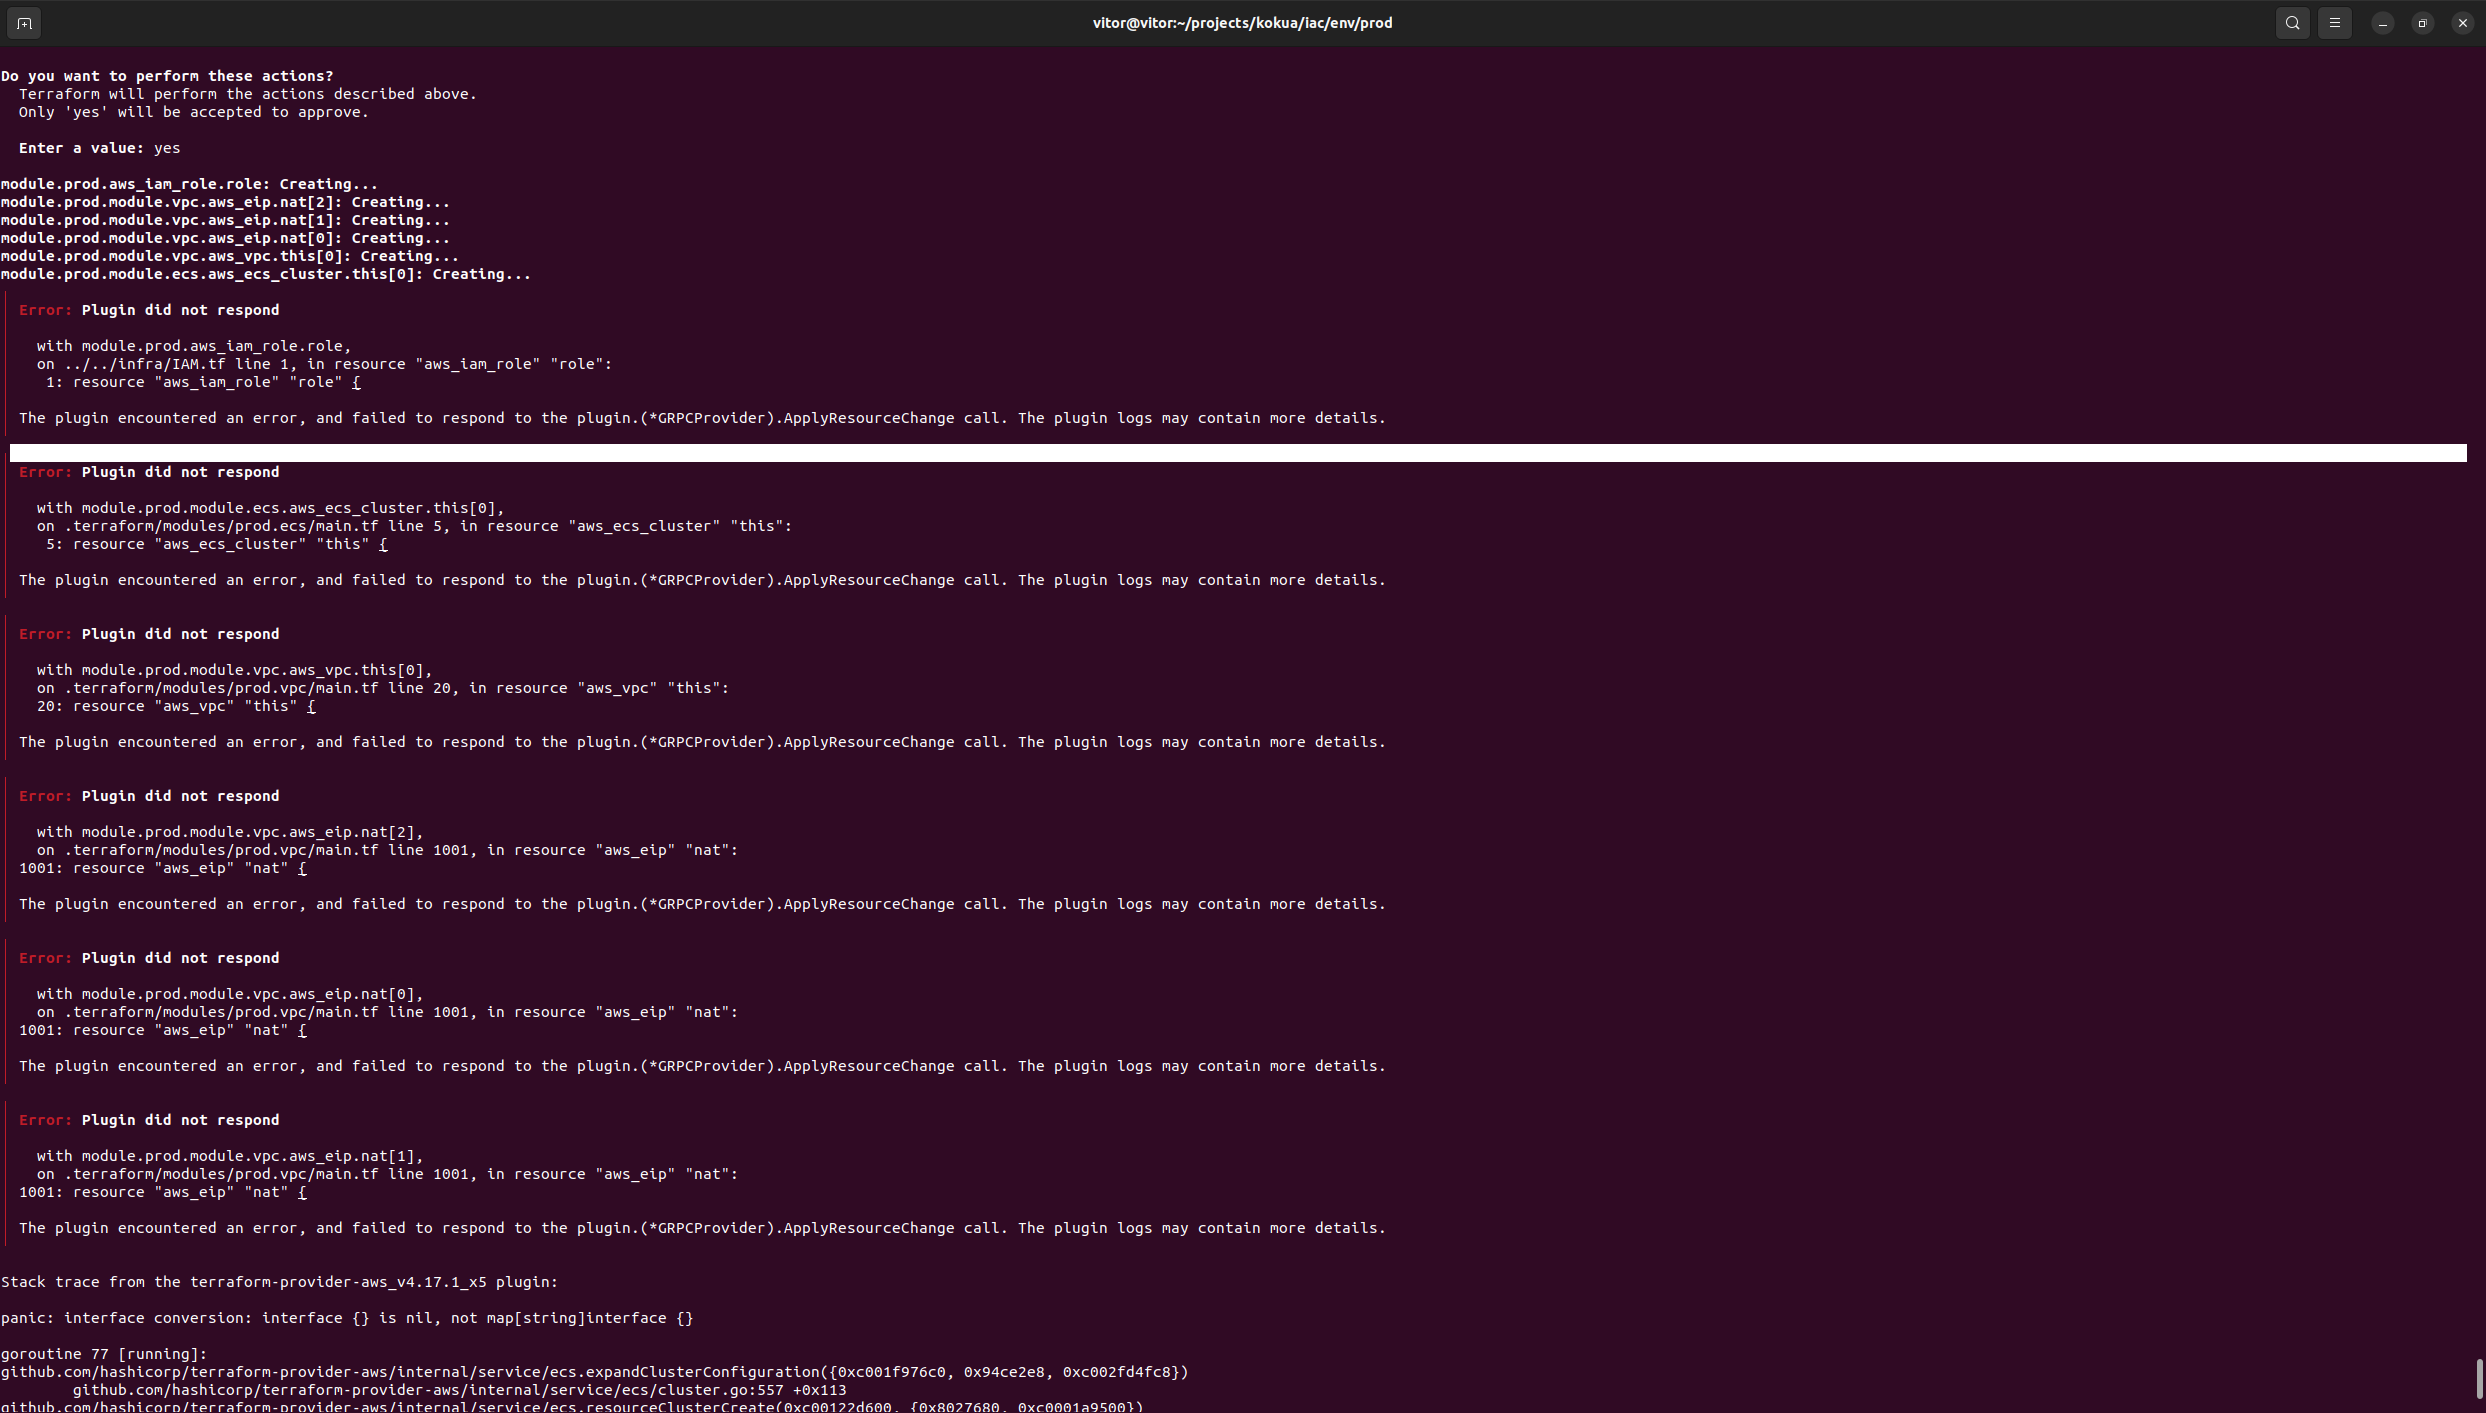Click error heading above aws_iam_role.role

click(x=149, y=310)
